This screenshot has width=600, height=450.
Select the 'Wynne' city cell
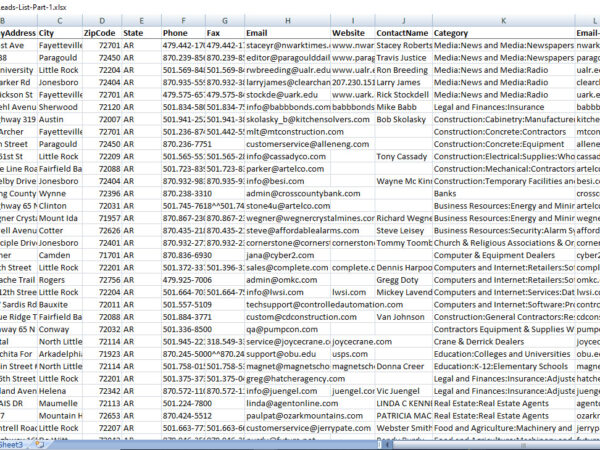click(x=60, y=194)
